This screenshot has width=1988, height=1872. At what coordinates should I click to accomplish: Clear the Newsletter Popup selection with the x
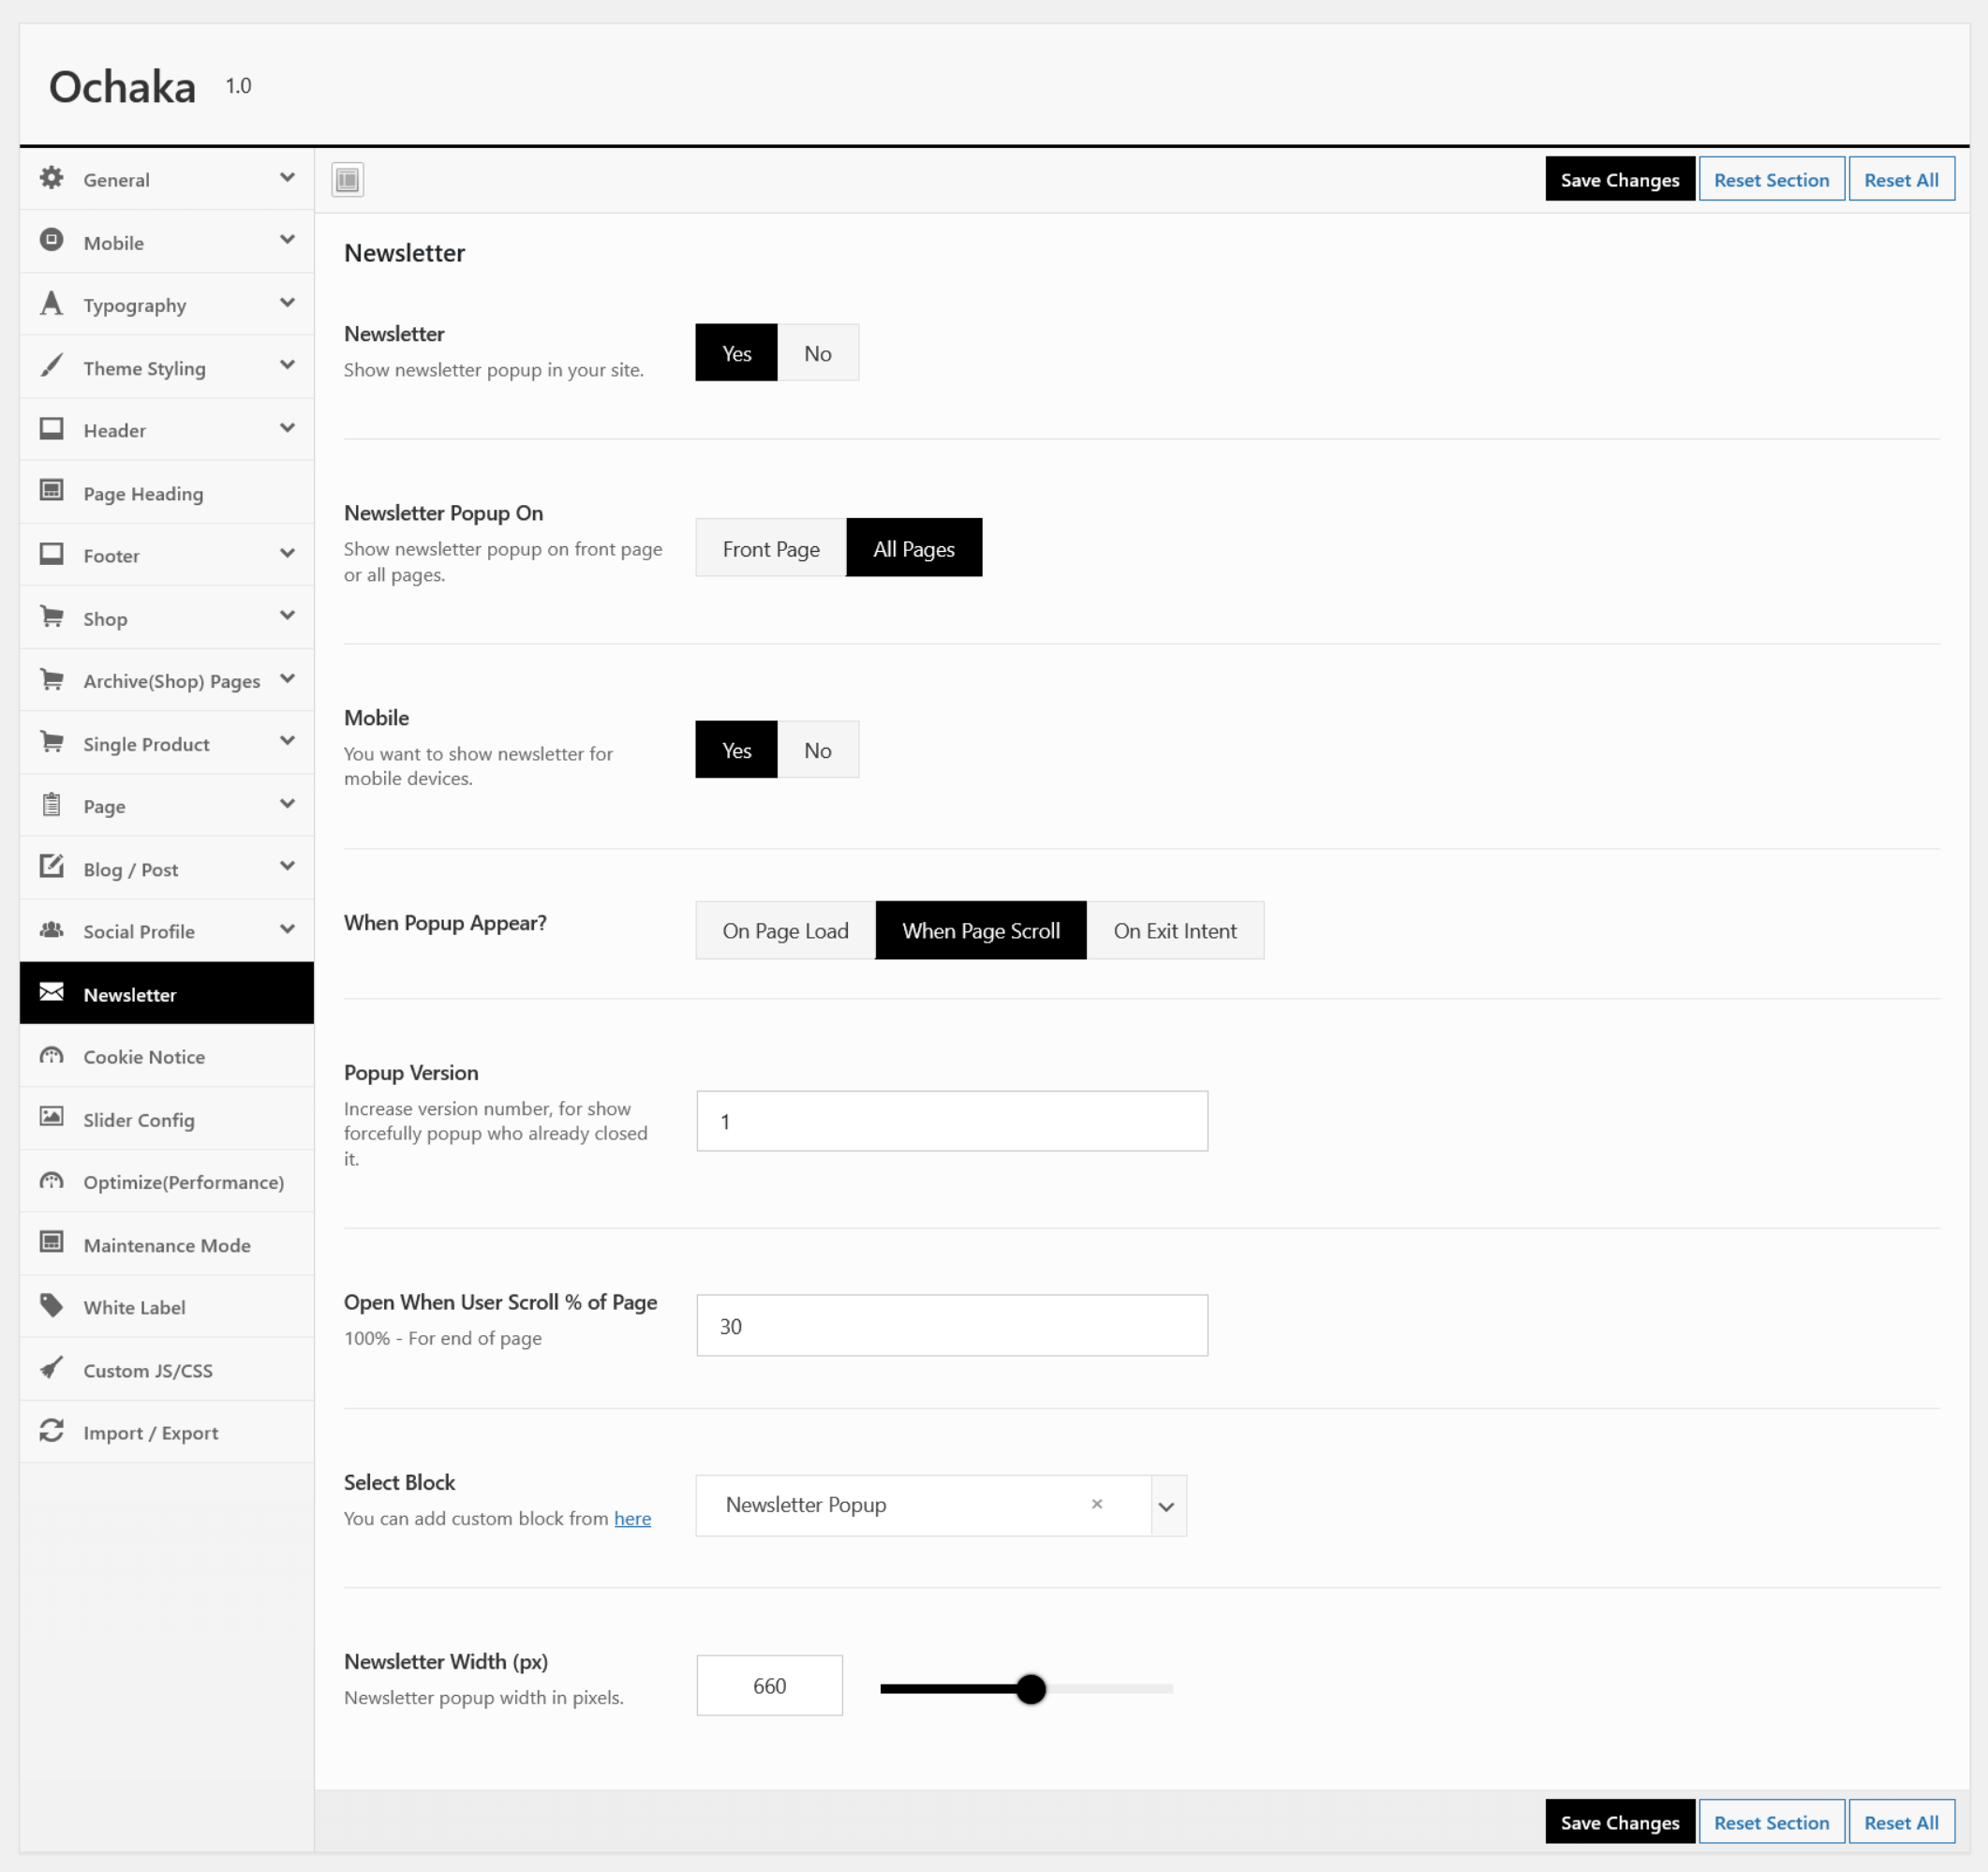coord(1097,1504)
